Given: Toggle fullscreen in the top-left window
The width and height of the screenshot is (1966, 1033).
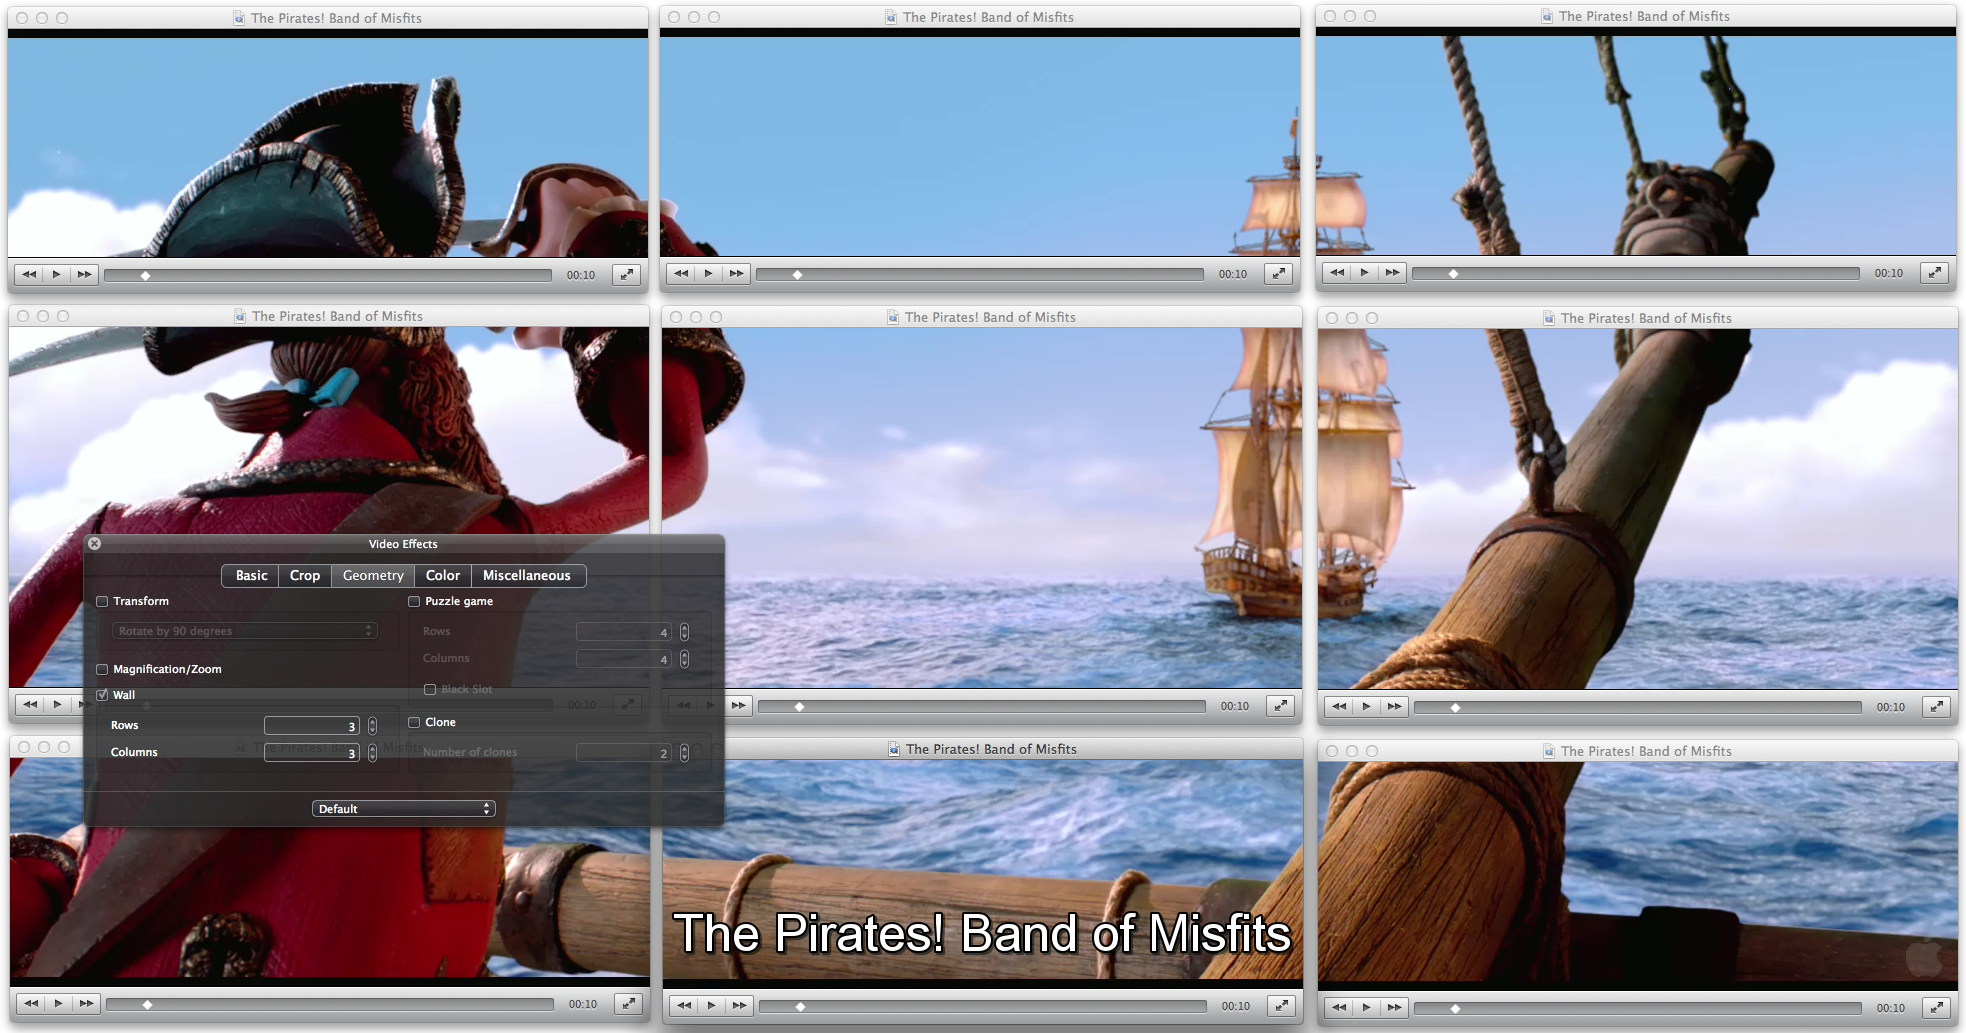Looking at the screenshot, I should coord(627,274).
